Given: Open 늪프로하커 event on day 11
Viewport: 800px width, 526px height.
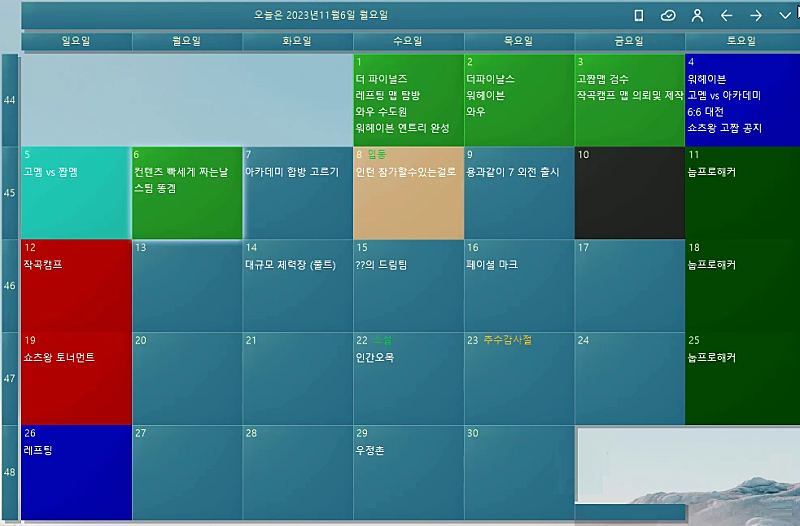Looking at the screenshot, I should (x=712, y=172).
